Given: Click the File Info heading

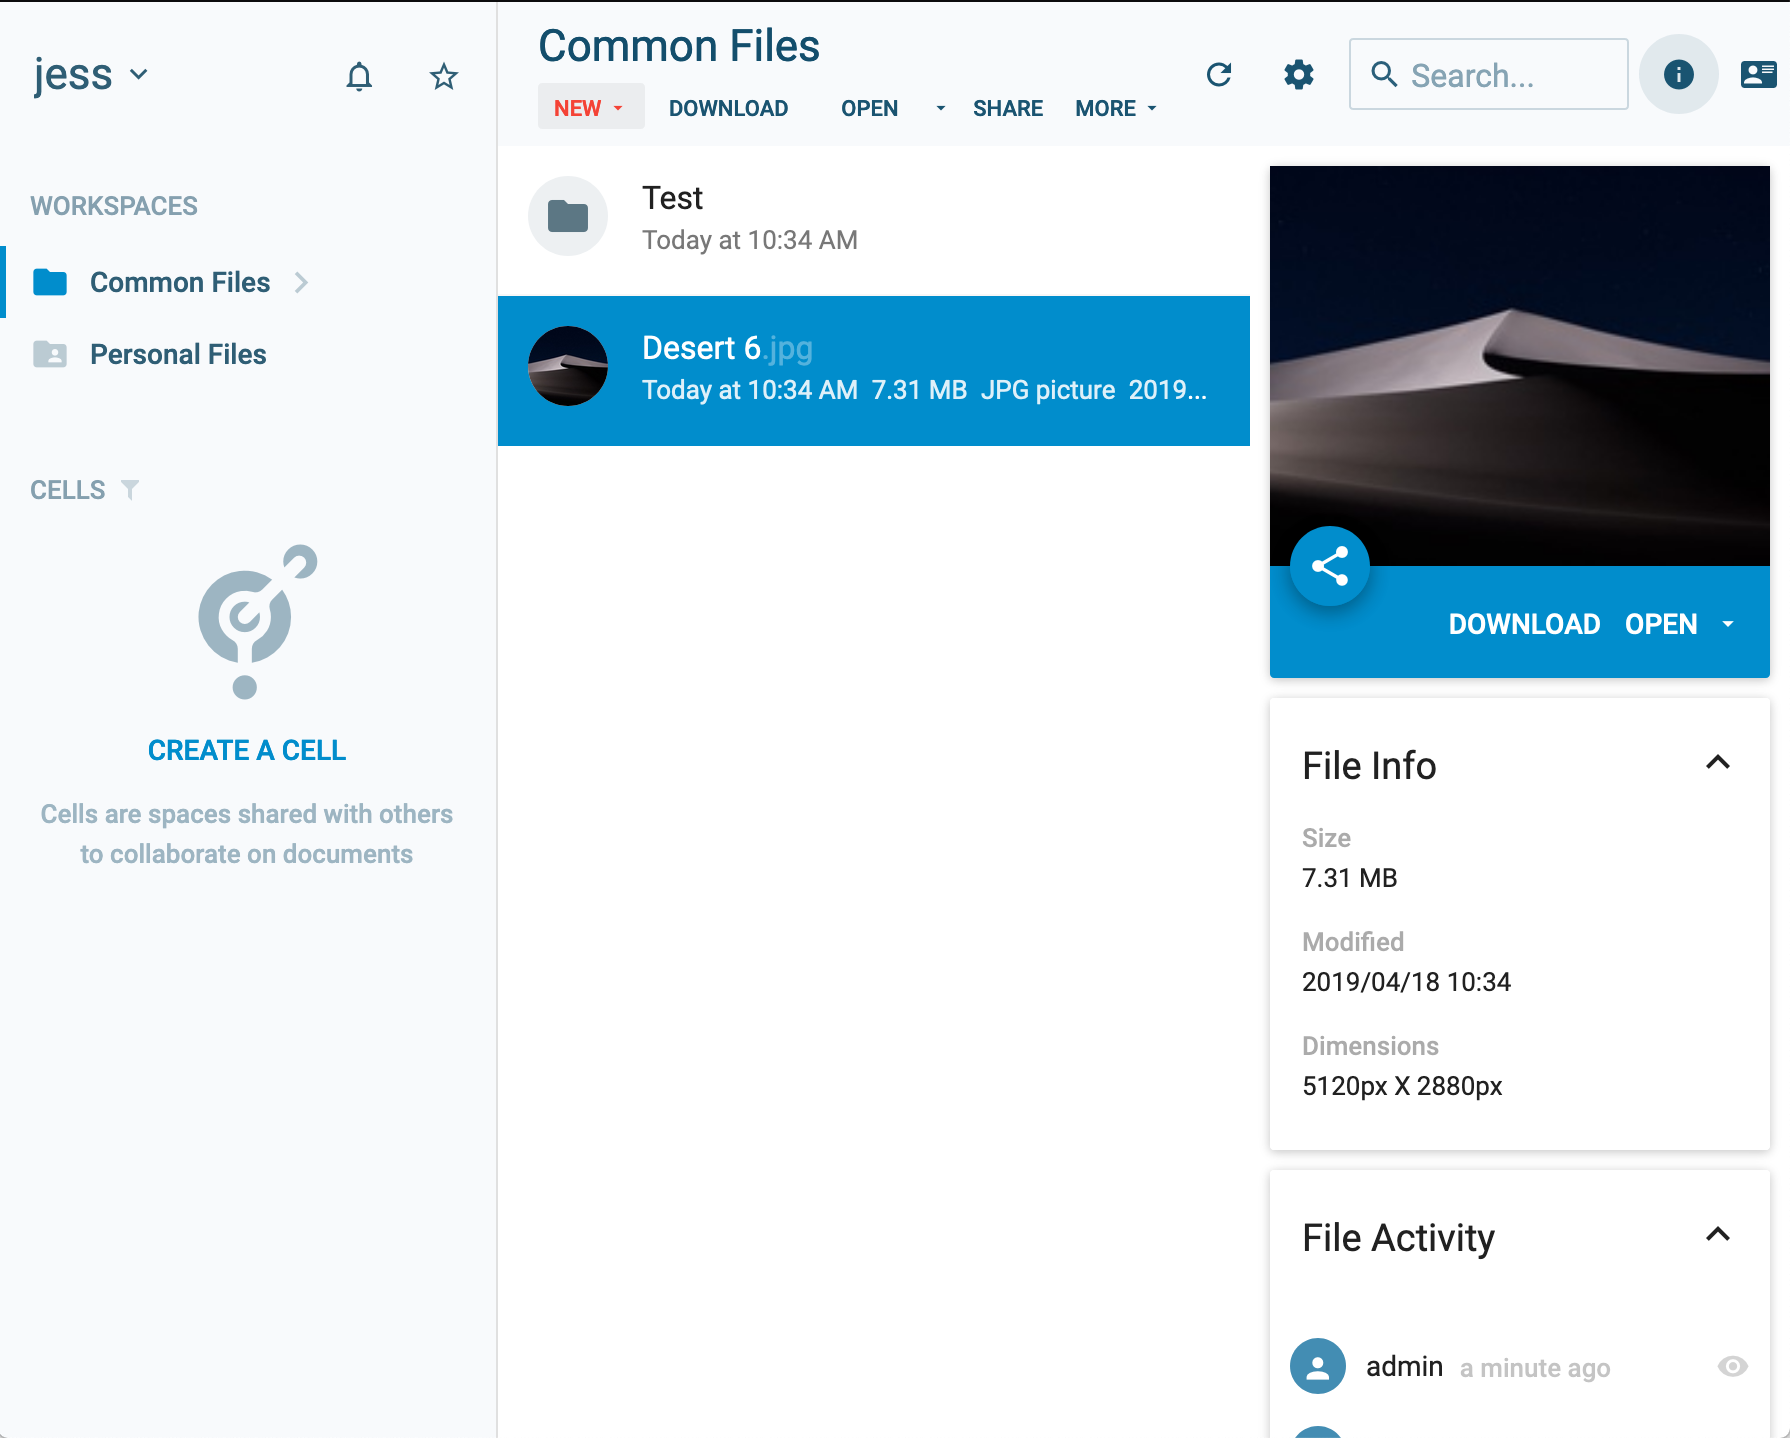Looking at the screenshot, I should tap(1369, 766).
